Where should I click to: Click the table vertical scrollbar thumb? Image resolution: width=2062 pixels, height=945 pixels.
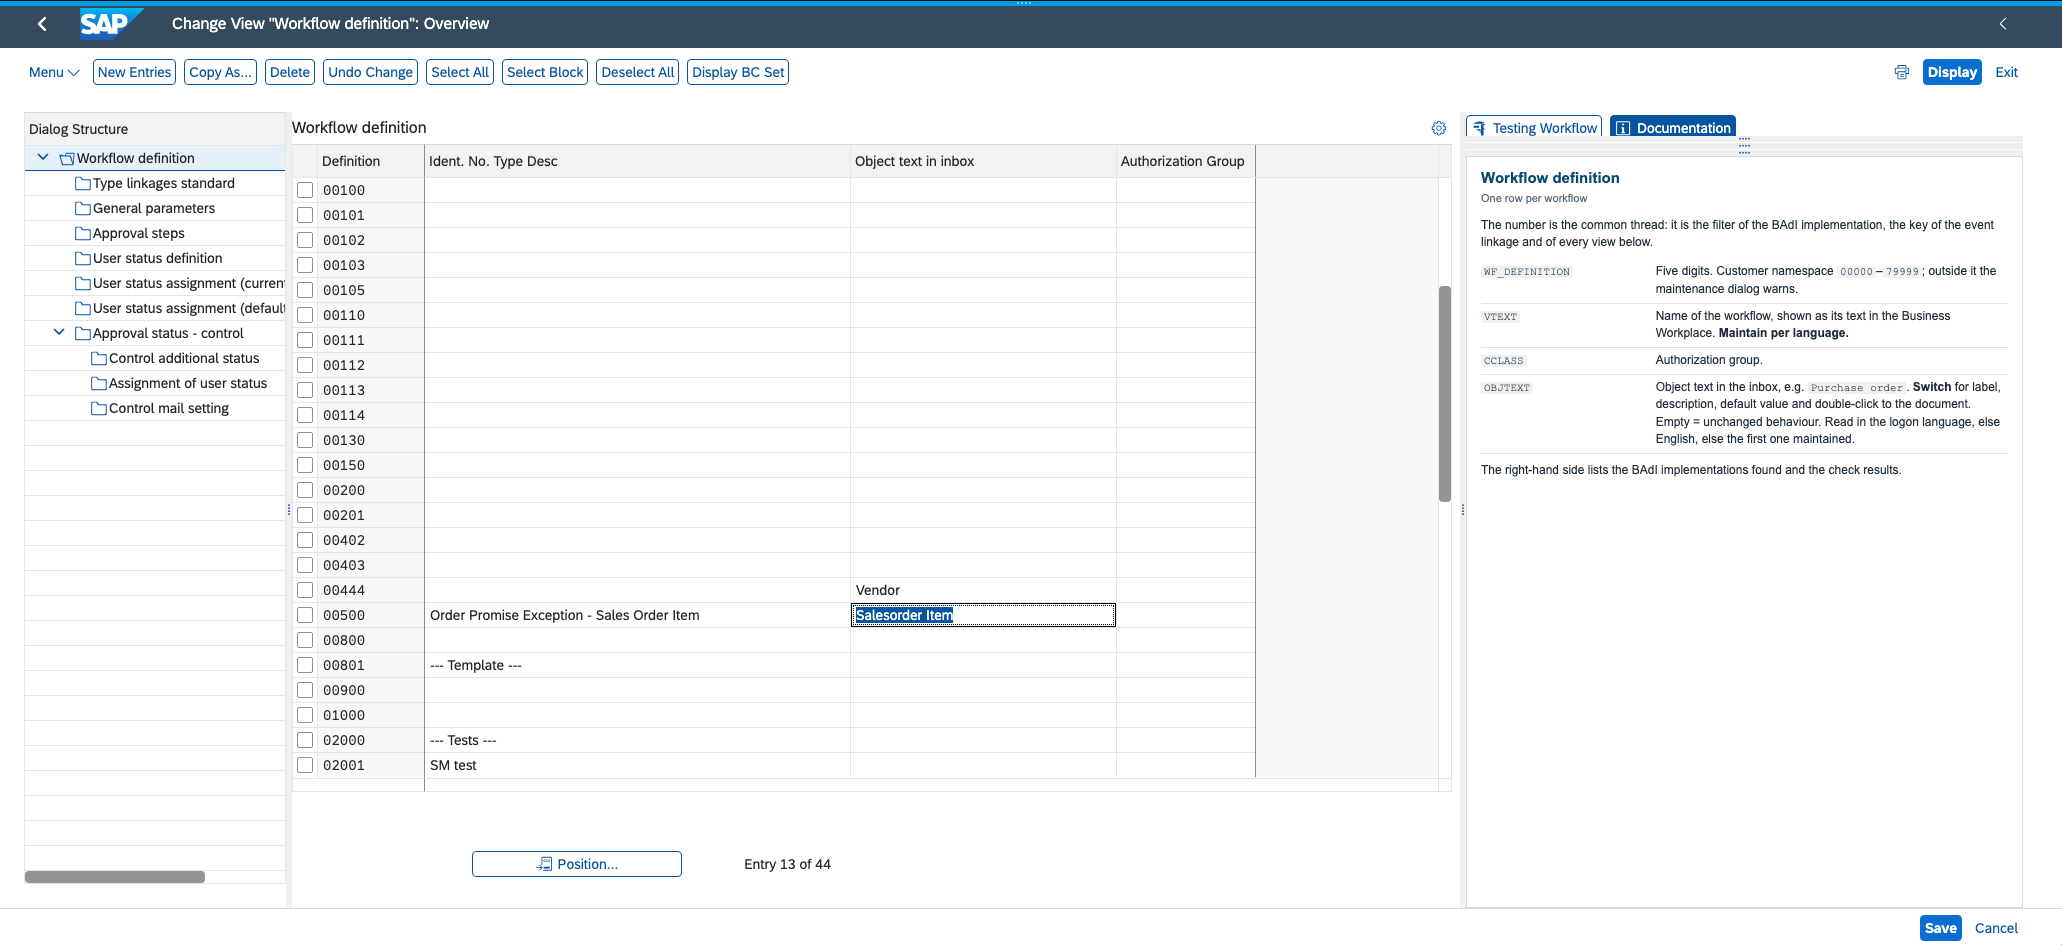pyautogui.click(x=1444, y=394)
